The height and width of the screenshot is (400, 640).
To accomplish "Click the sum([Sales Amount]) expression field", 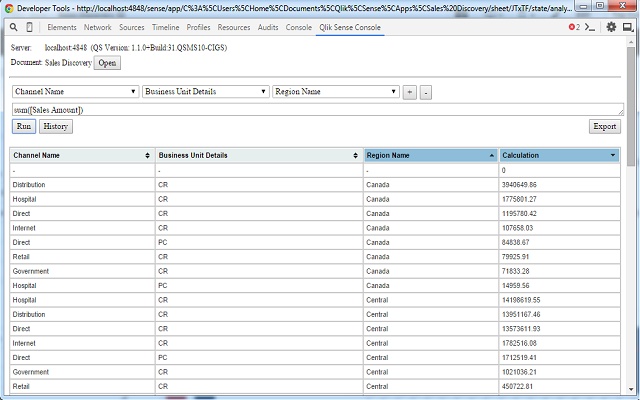I will coord(318,110).
